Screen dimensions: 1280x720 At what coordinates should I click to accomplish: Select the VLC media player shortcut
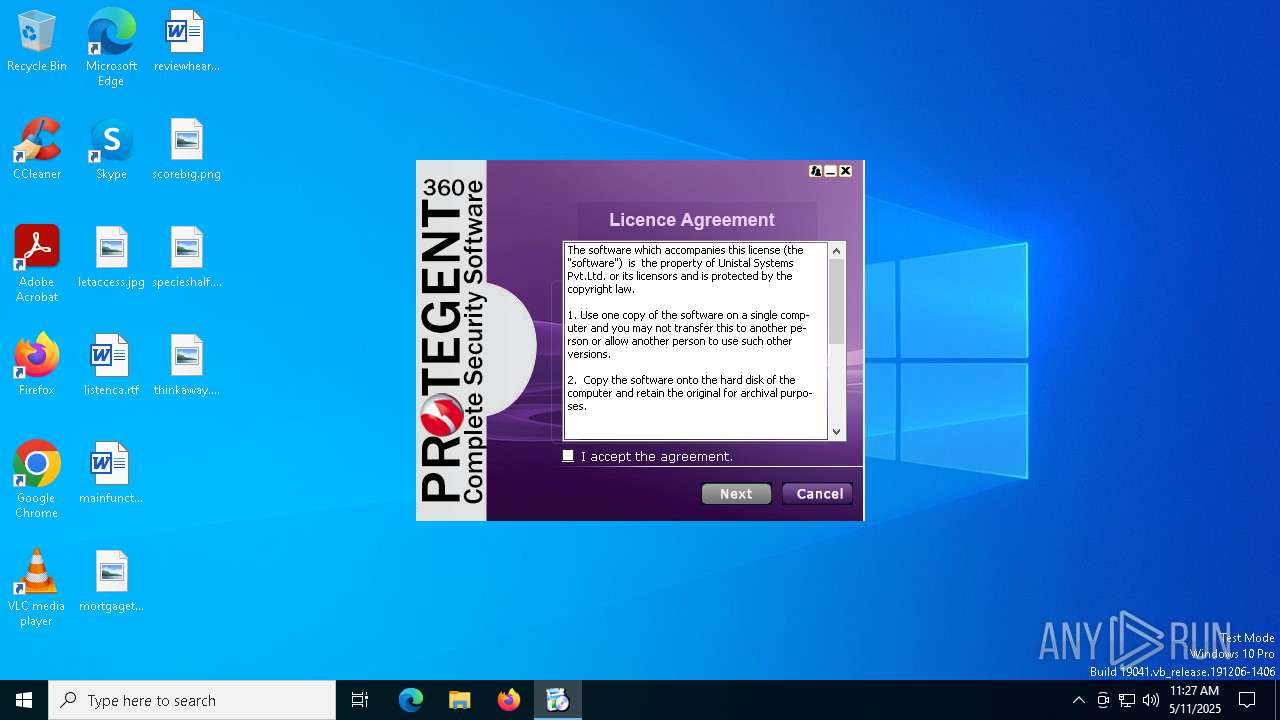pyautogui.click(x=37, y=588)
